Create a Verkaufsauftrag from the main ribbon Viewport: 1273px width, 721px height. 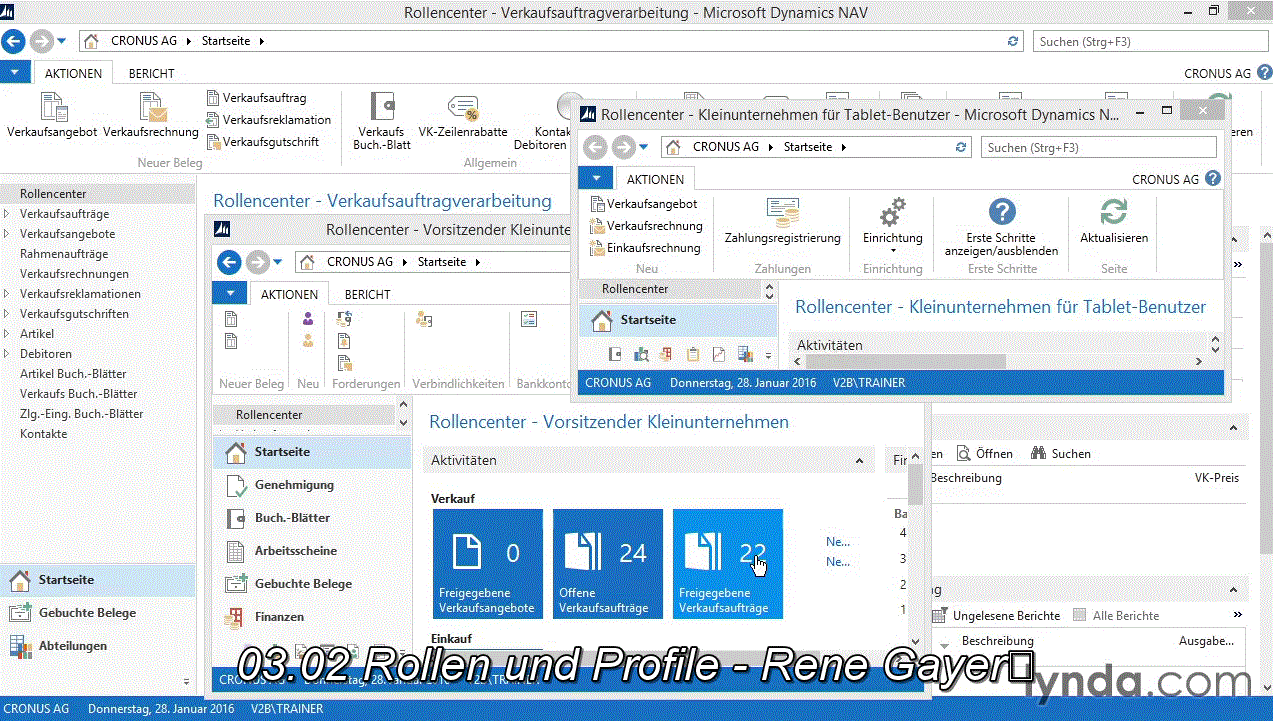click(x=256, y=98)
